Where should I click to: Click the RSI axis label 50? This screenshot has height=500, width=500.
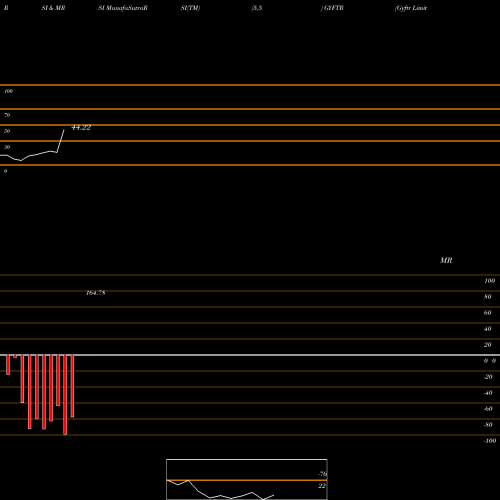tap(7, 131)
